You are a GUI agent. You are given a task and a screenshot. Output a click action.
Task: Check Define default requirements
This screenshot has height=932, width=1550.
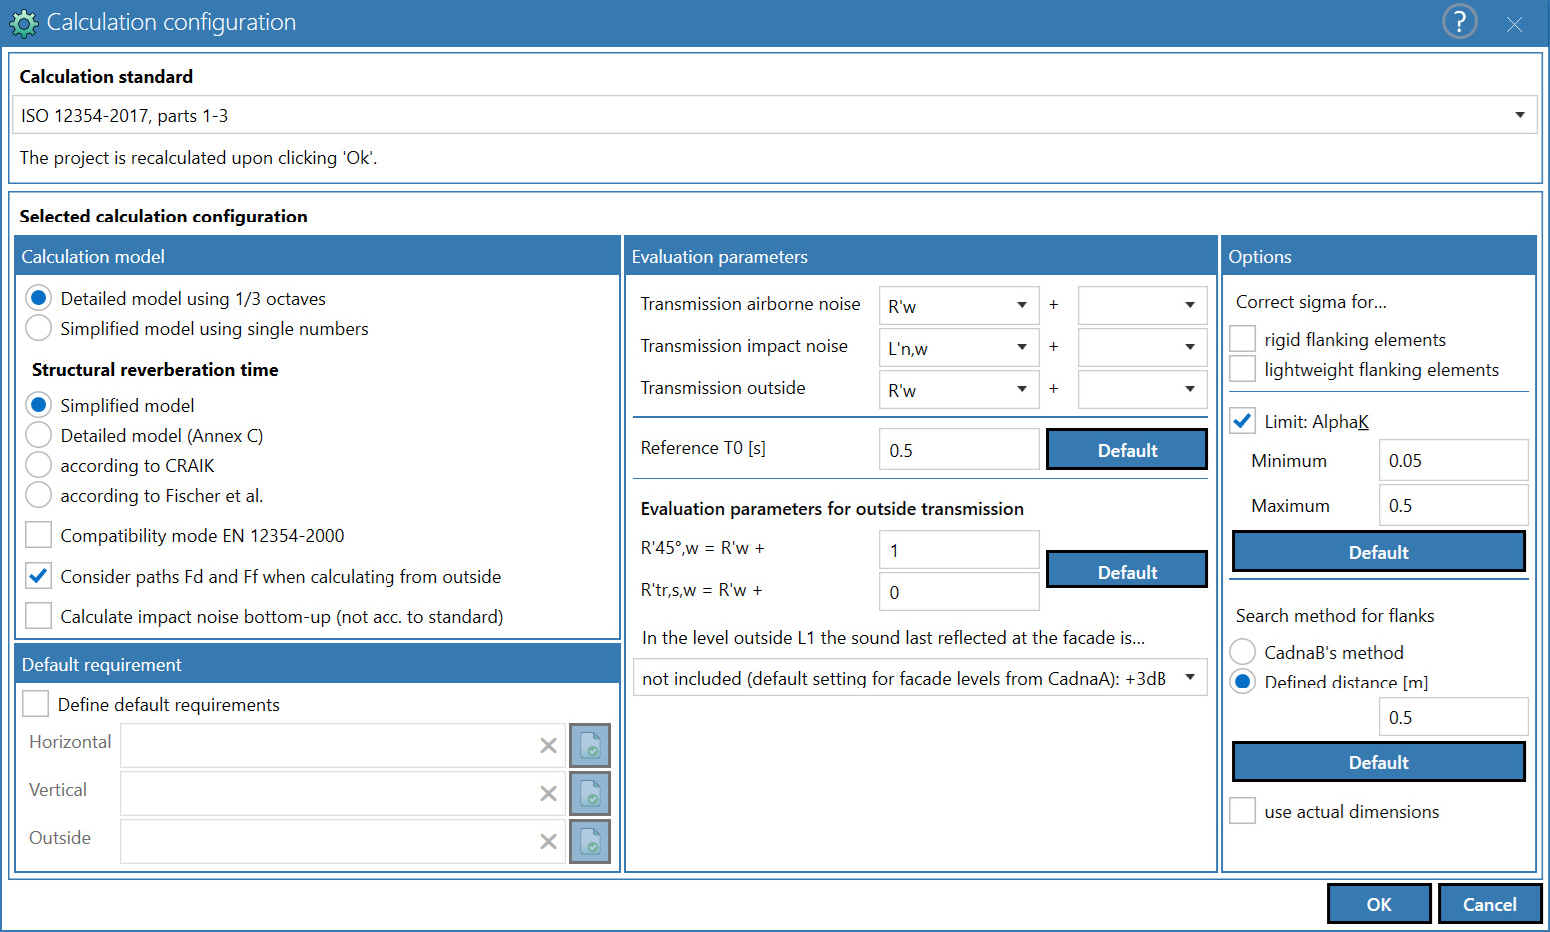tap(35, 704)
